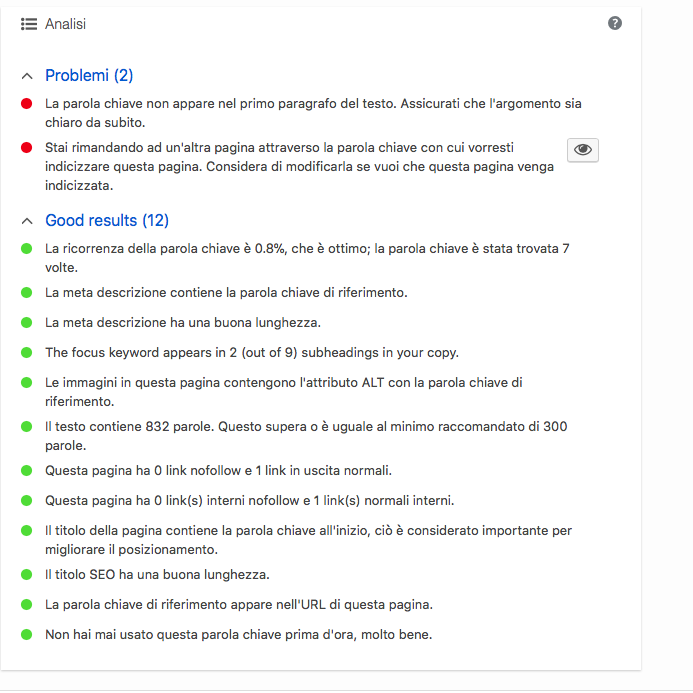Toggle the eye highlight button for keyword link

[x=583, y=150]
